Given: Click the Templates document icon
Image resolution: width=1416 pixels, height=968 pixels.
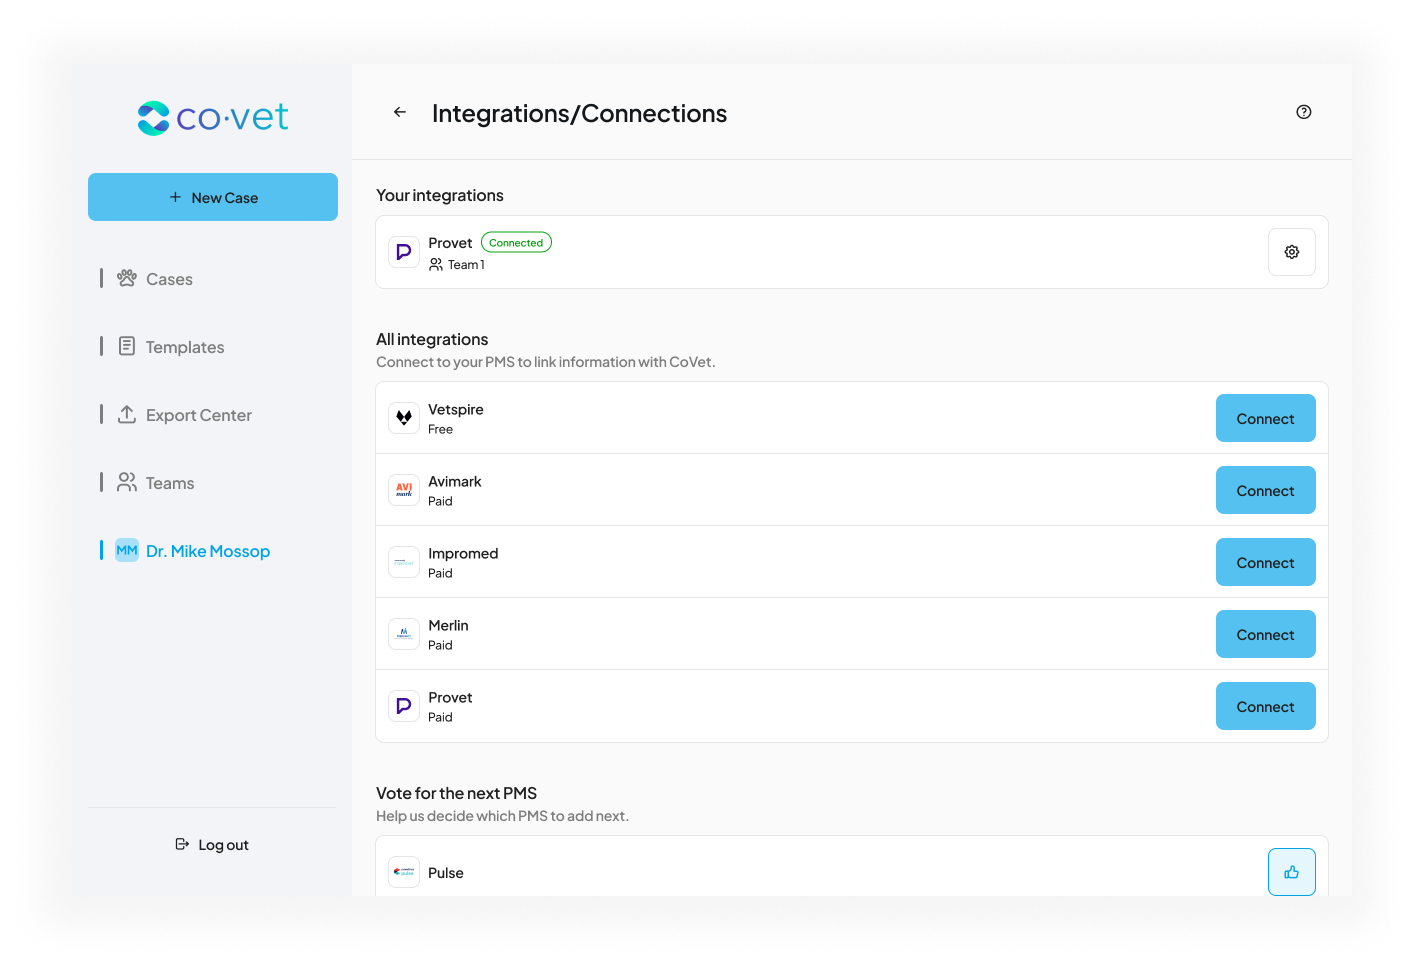Looking at the screenshot, I should click(x=127, y=346).
